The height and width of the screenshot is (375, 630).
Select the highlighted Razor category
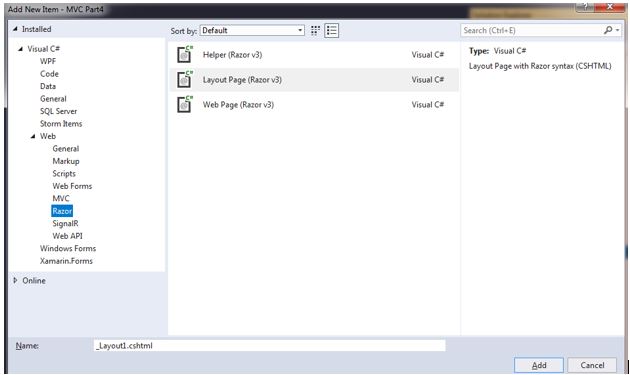[x=62, y=211]
